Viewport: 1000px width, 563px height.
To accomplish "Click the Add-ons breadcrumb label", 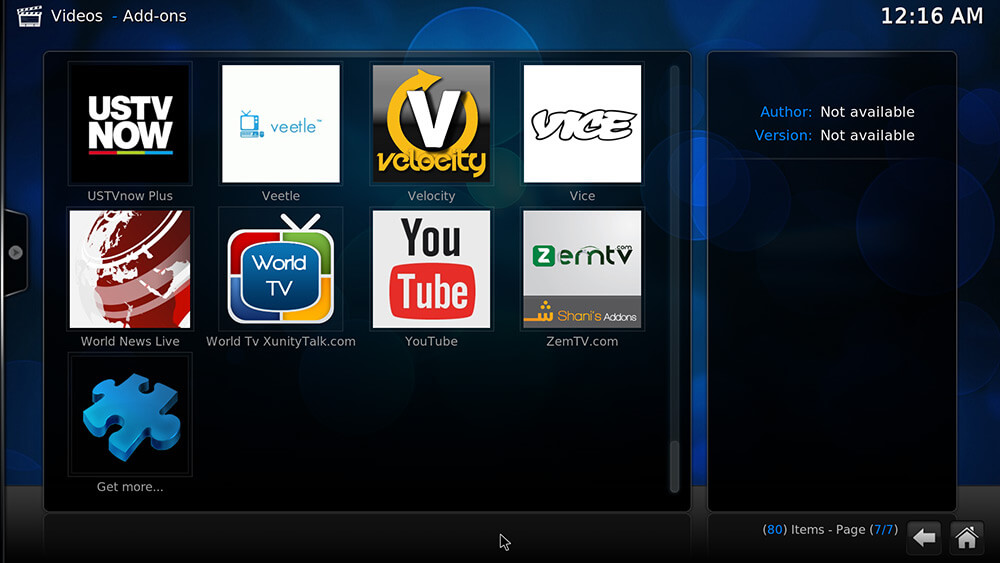I will [x=155, y=16].
